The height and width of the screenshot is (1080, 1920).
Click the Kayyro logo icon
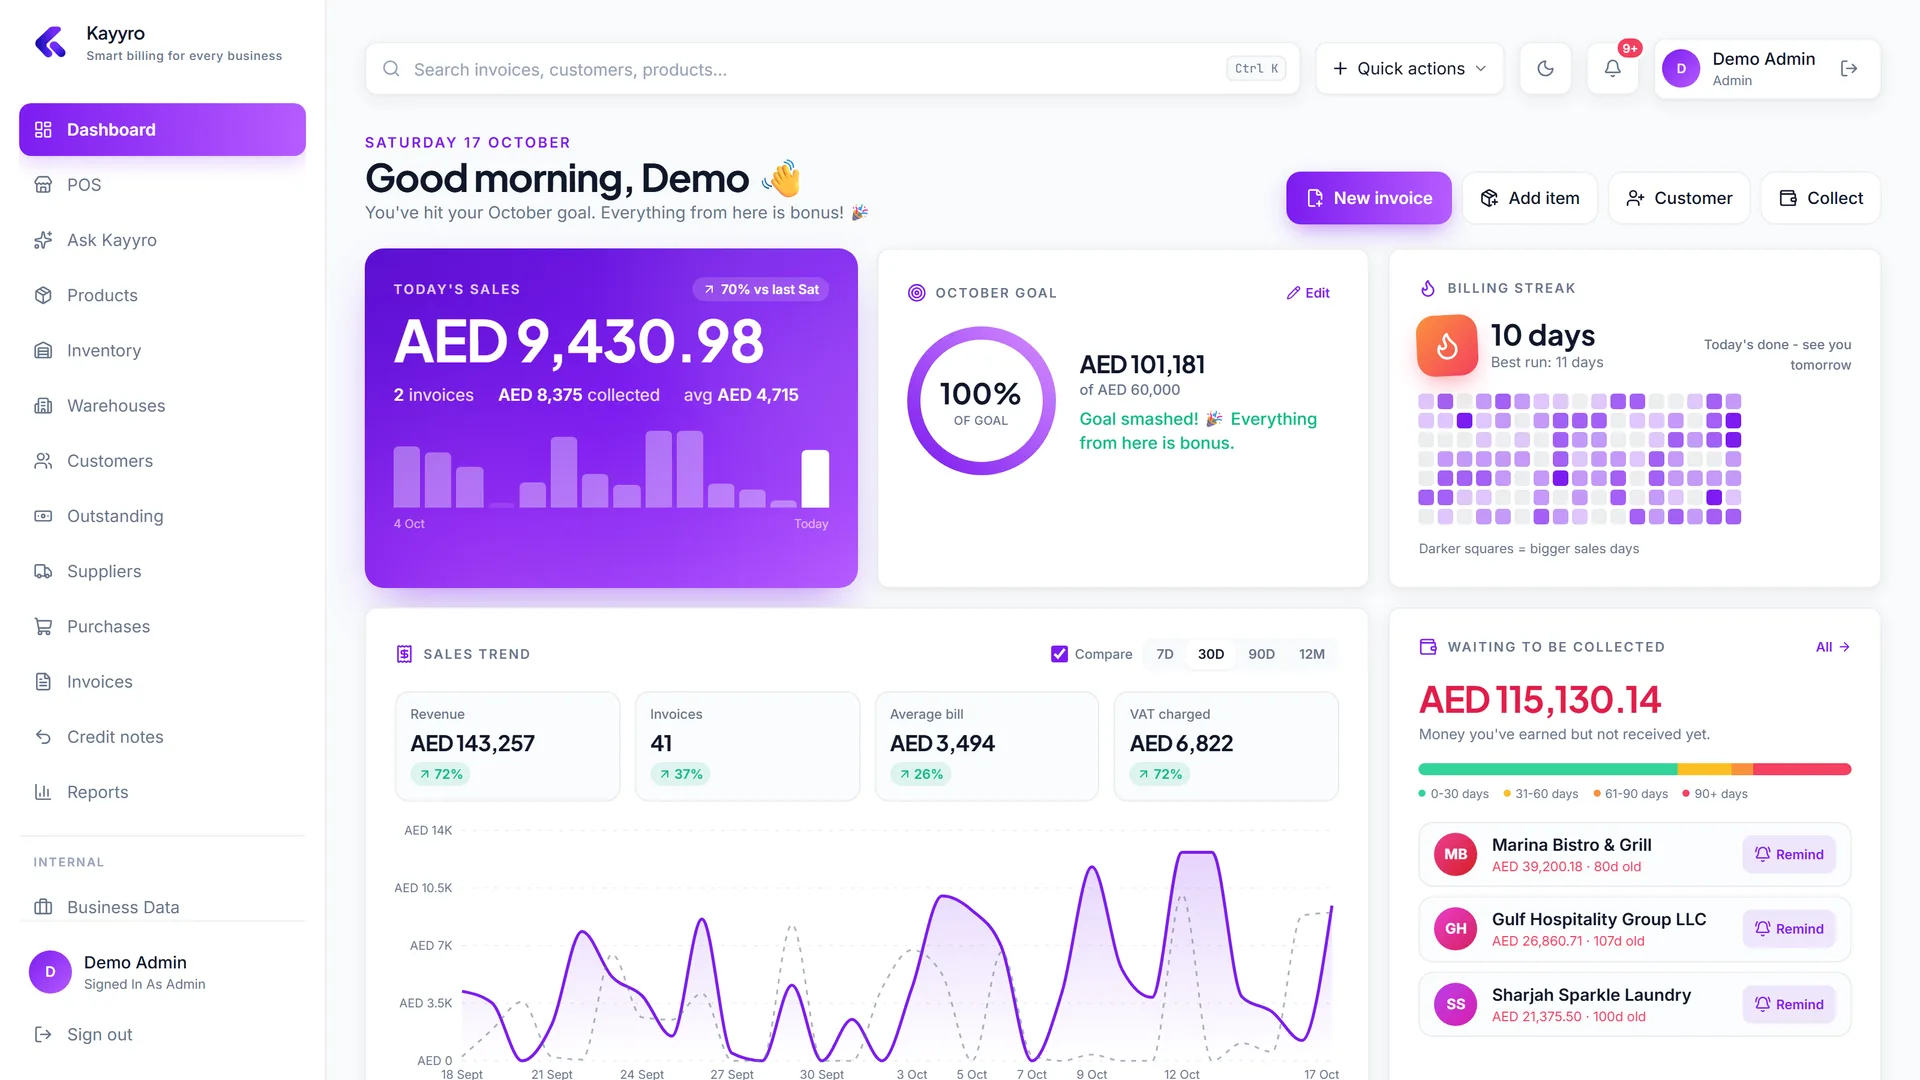click(x=50, y=43)
